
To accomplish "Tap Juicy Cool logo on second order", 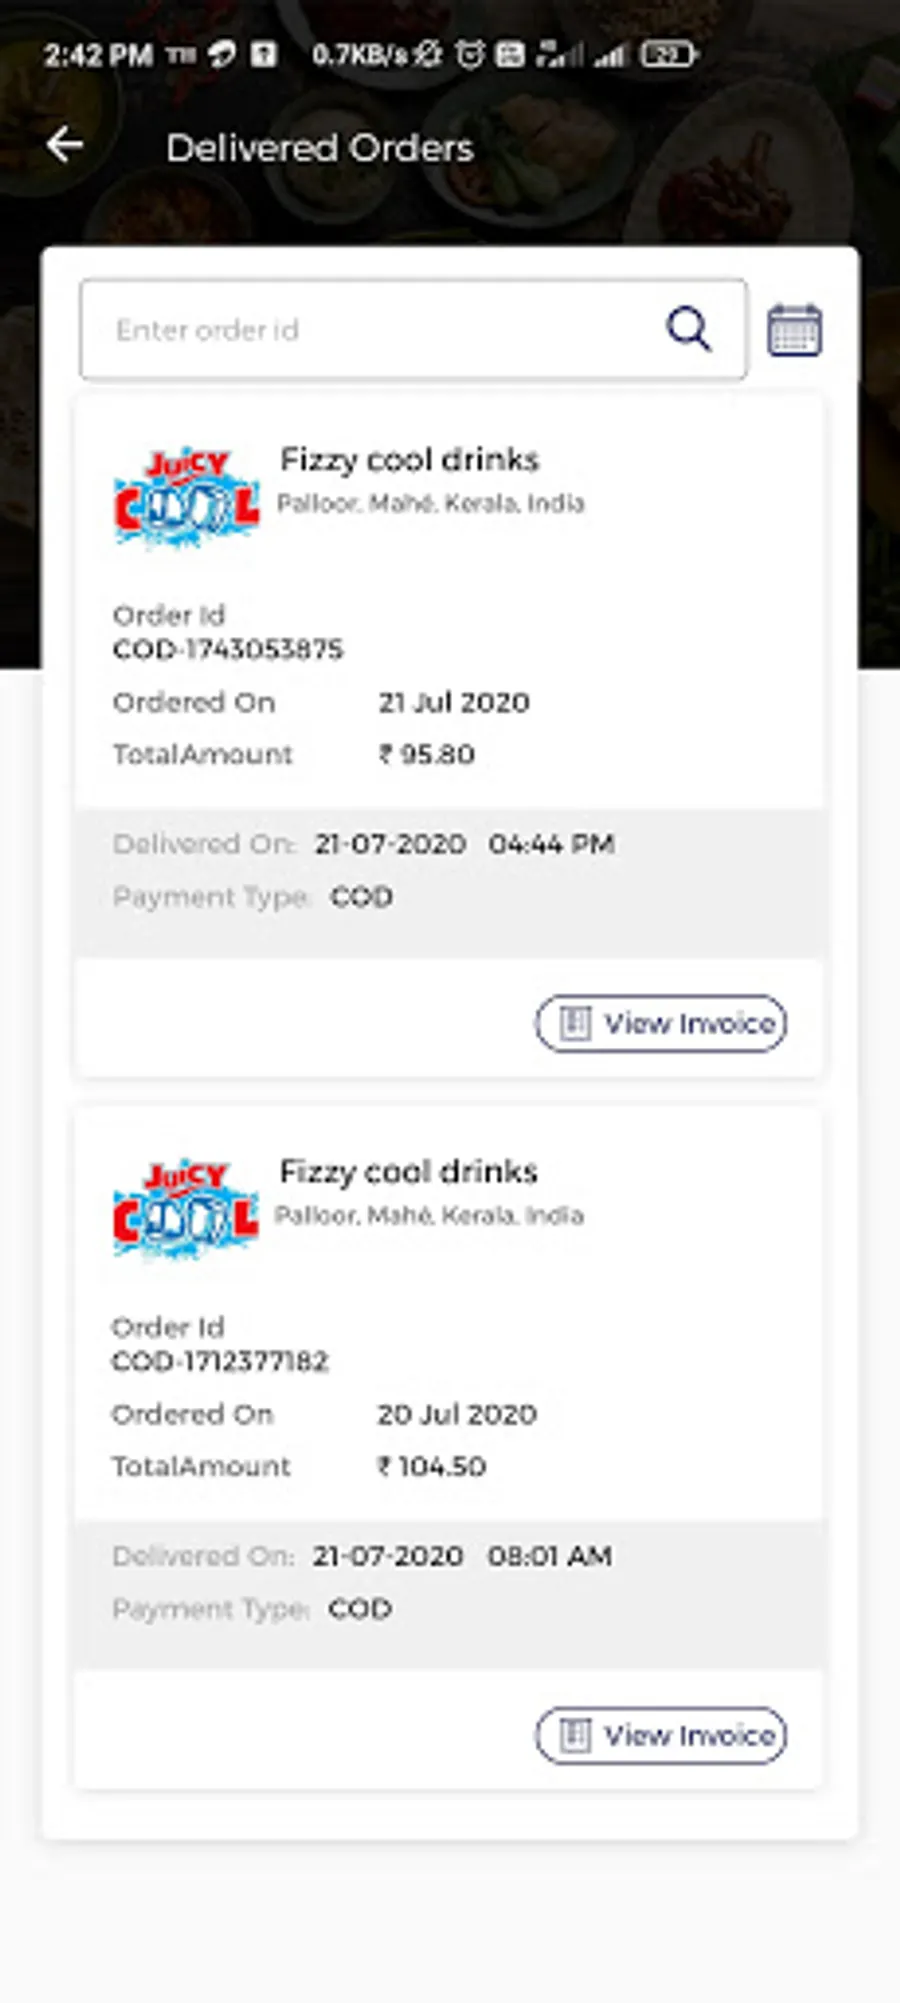I will 186,1209.
